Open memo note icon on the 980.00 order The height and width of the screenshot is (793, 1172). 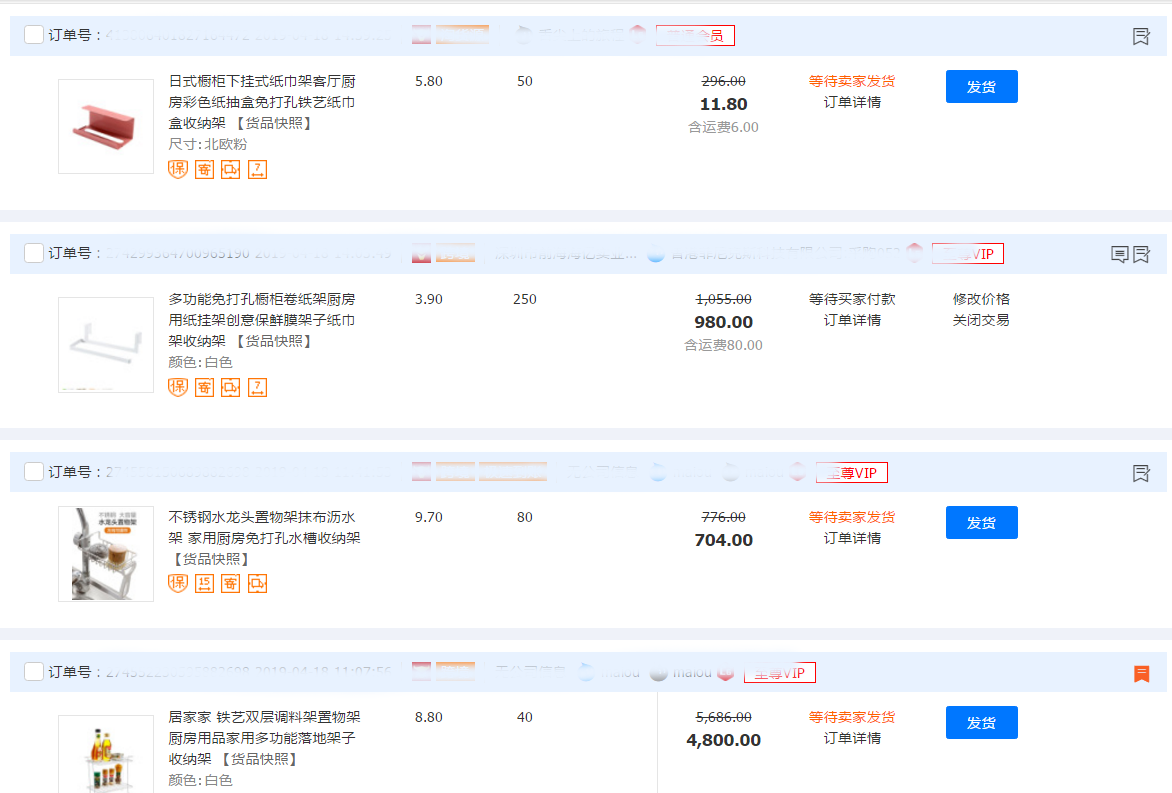1141,254
